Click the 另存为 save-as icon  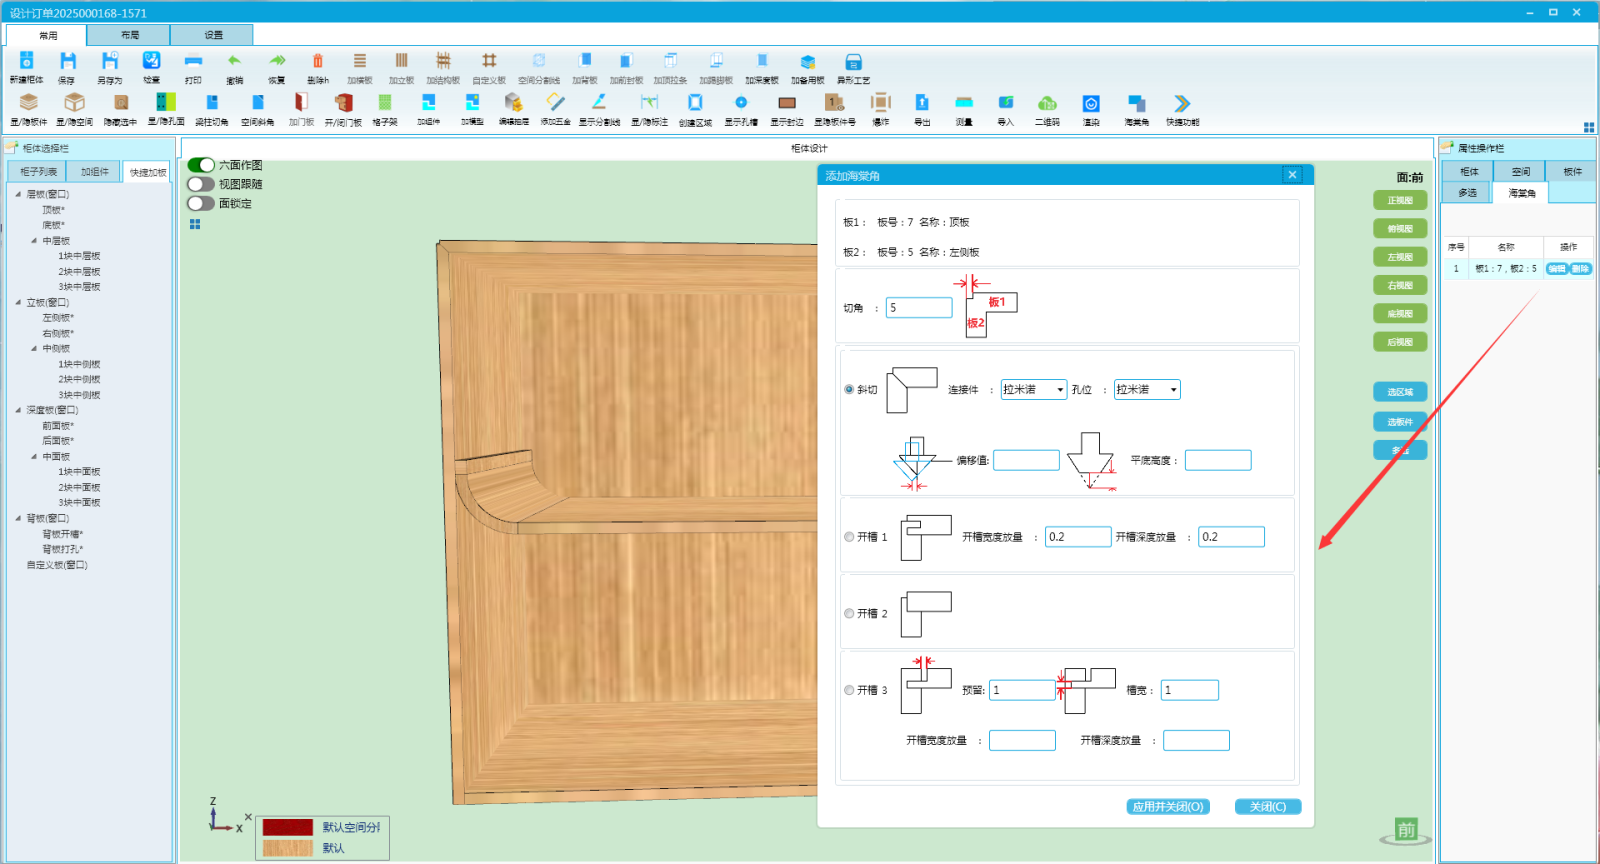click(110, 61)
